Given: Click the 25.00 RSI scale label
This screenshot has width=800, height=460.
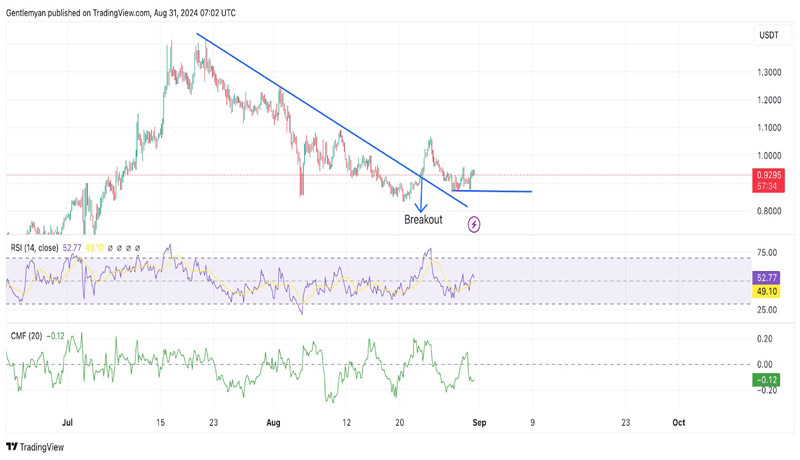Looking at the screenshot, I should pyautogui.click(x=767, y=310).
